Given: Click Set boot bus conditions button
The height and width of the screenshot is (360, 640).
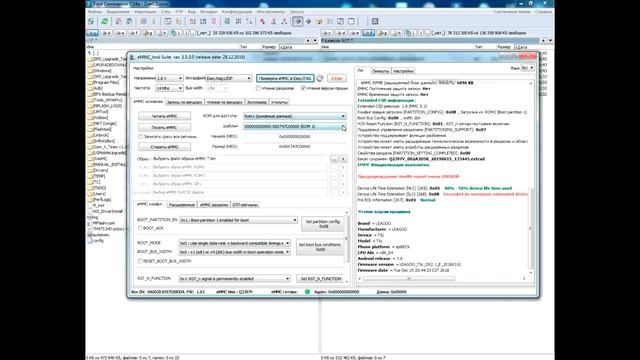Looking at the screenshot, I should coord(320,247).
